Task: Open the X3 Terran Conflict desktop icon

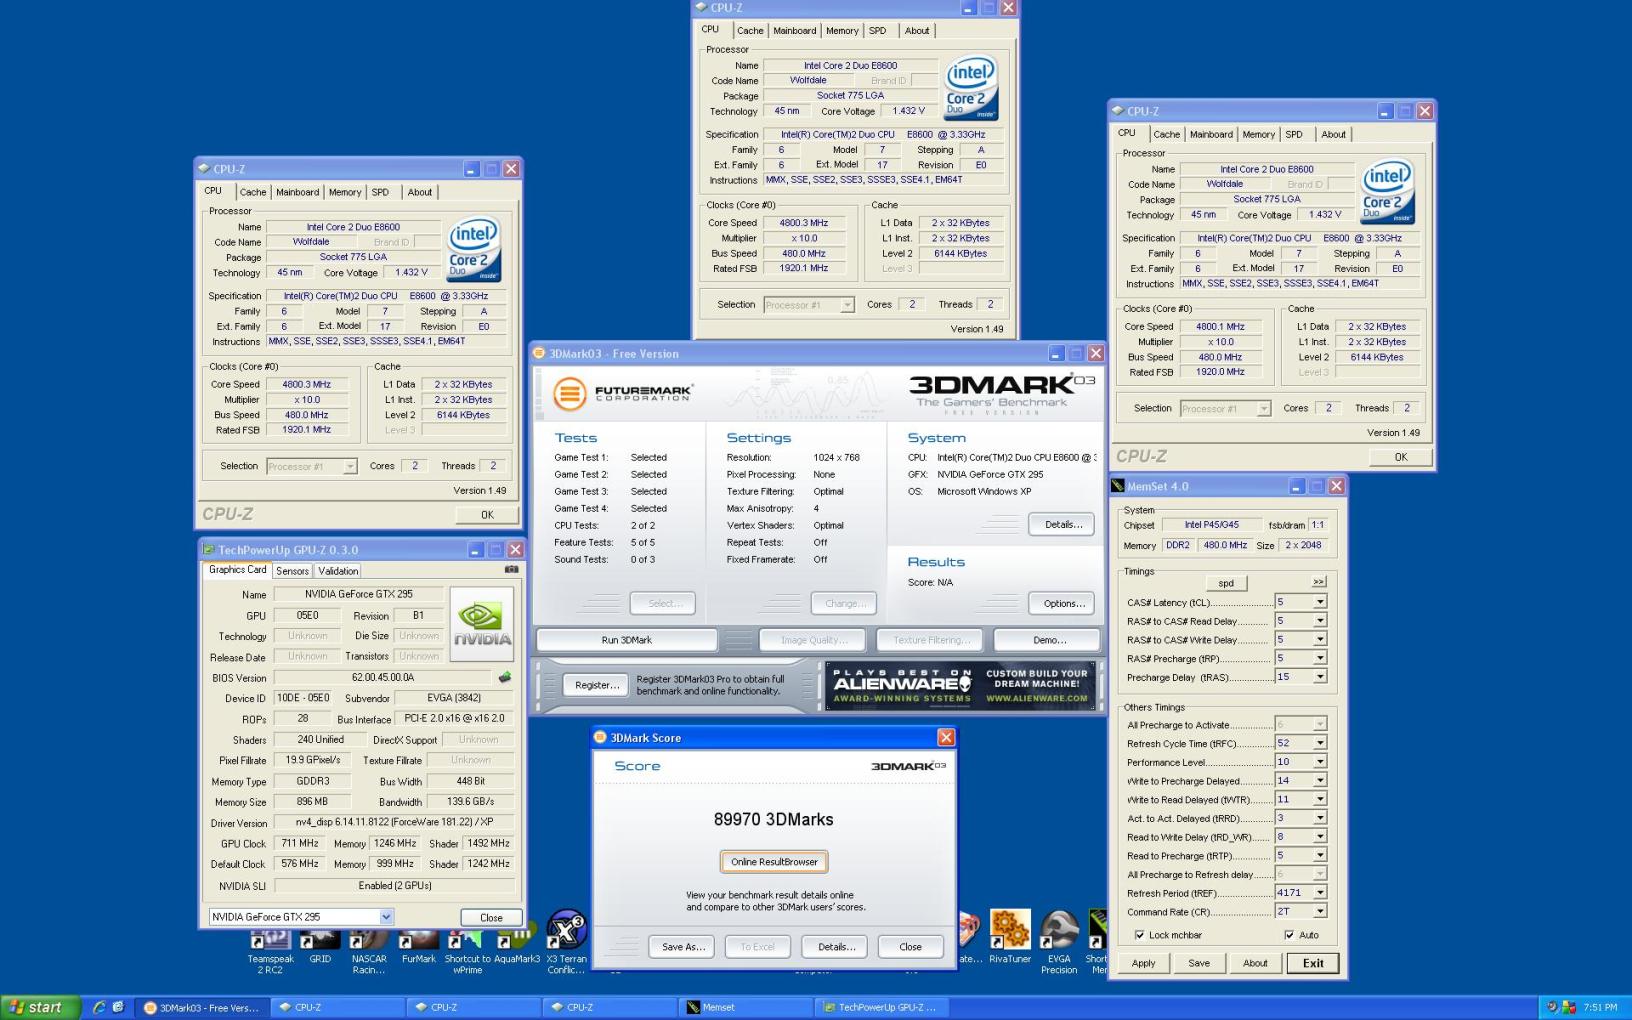Action: [x=566, y=942]
